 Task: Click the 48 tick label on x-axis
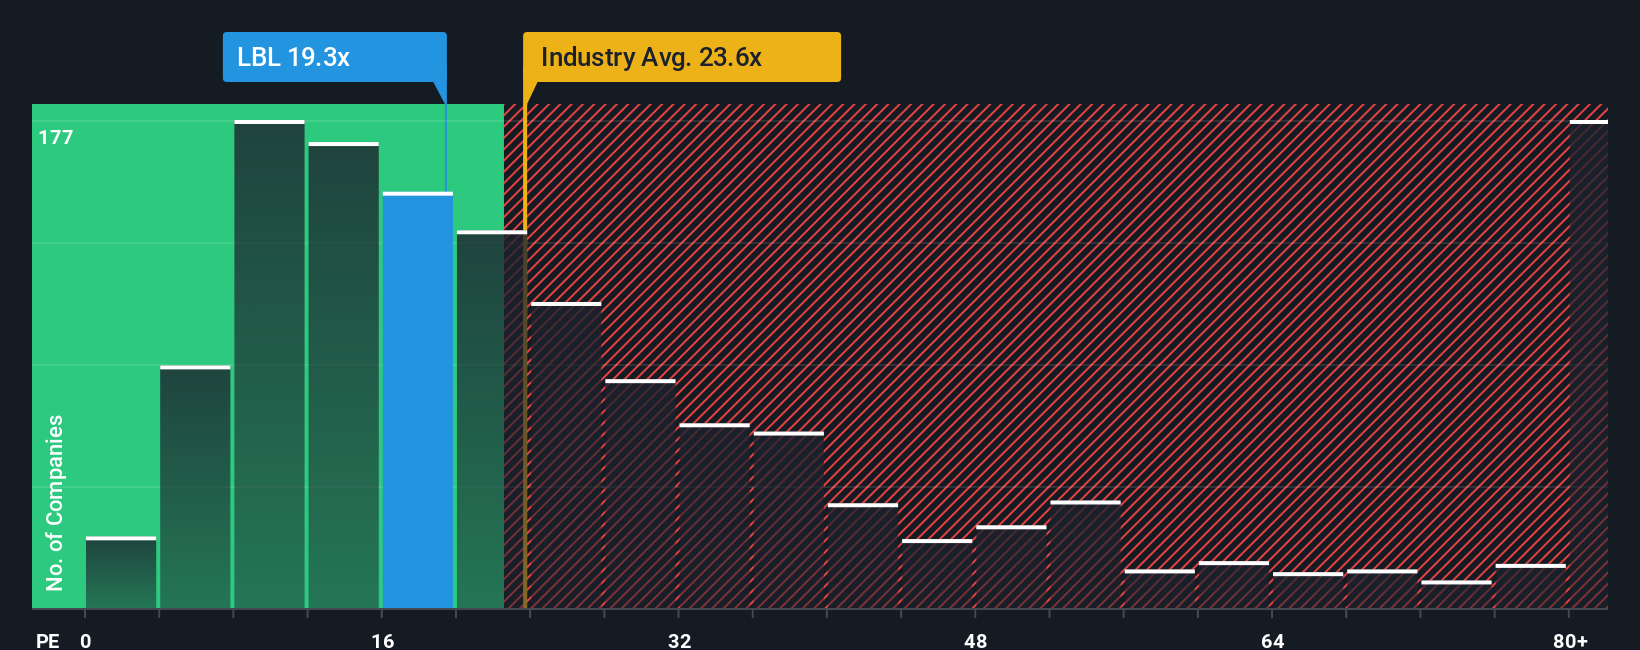(976, 640)
